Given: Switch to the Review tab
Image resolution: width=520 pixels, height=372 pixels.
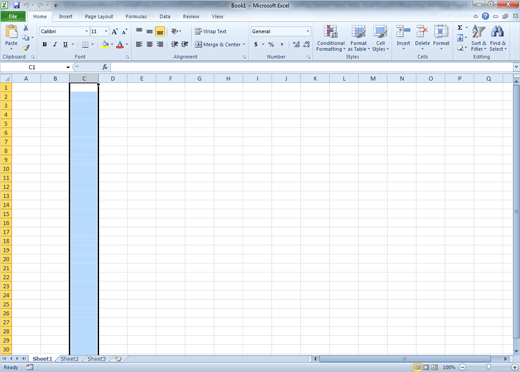Looking at the screenshot, I should point(191,16).
